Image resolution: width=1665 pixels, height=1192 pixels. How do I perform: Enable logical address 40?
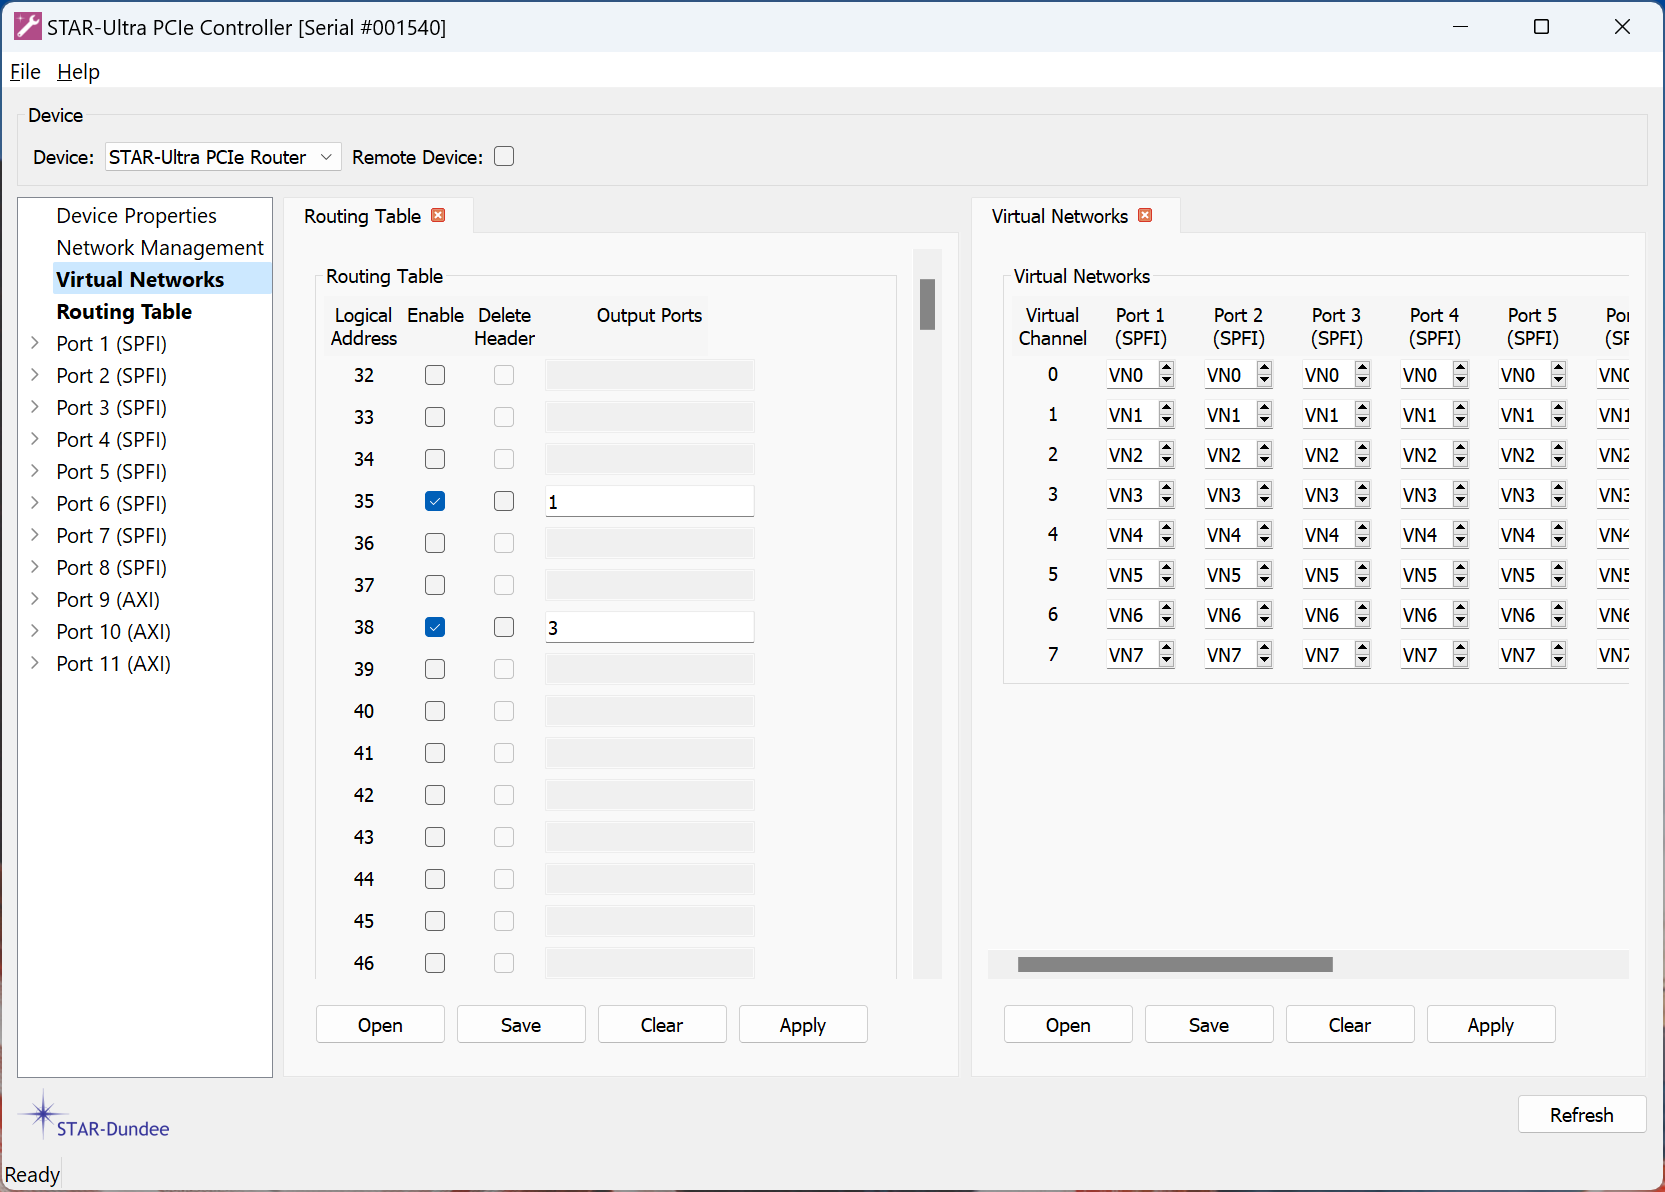click(x=435, y=711)
